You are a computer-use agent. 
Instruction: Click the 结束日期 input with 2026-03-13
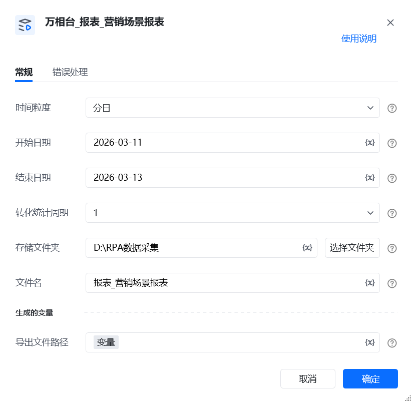point(232,178)
